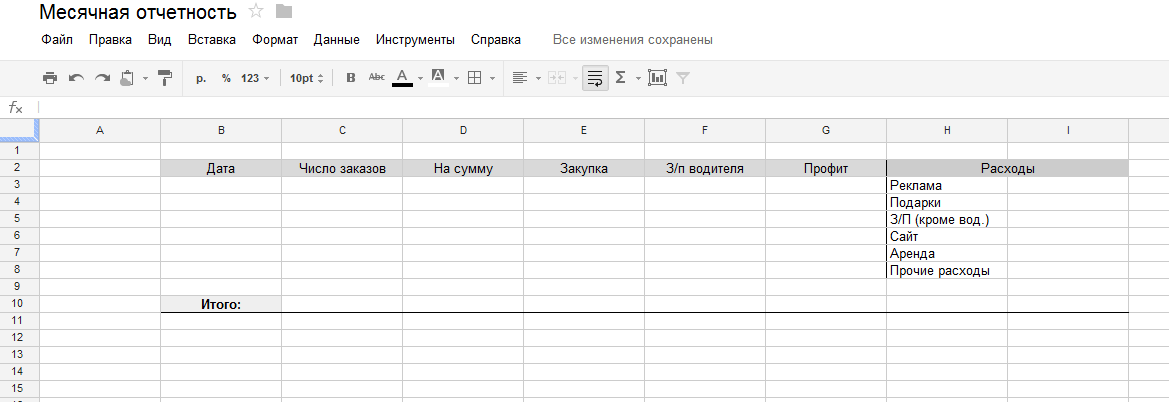Open the text color picker
This screenshot has width=1169, height=402.
pyautogui.click(x=403, y=78)
